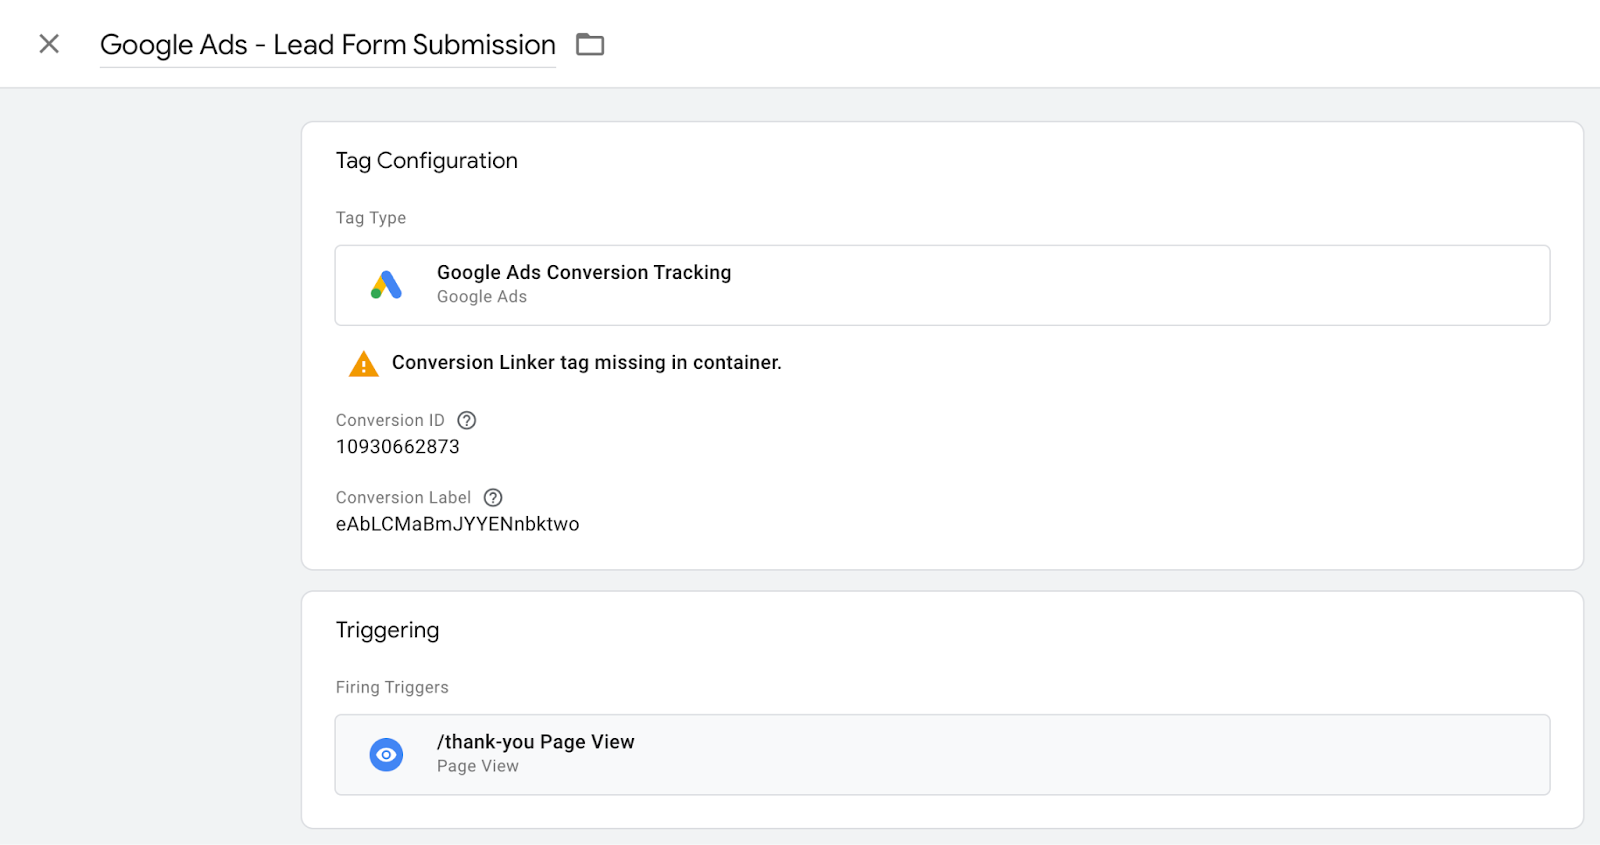Select label value eAbLCMaBmJYYENnbktwo
1600x845 pixels.
click(458, 524)
